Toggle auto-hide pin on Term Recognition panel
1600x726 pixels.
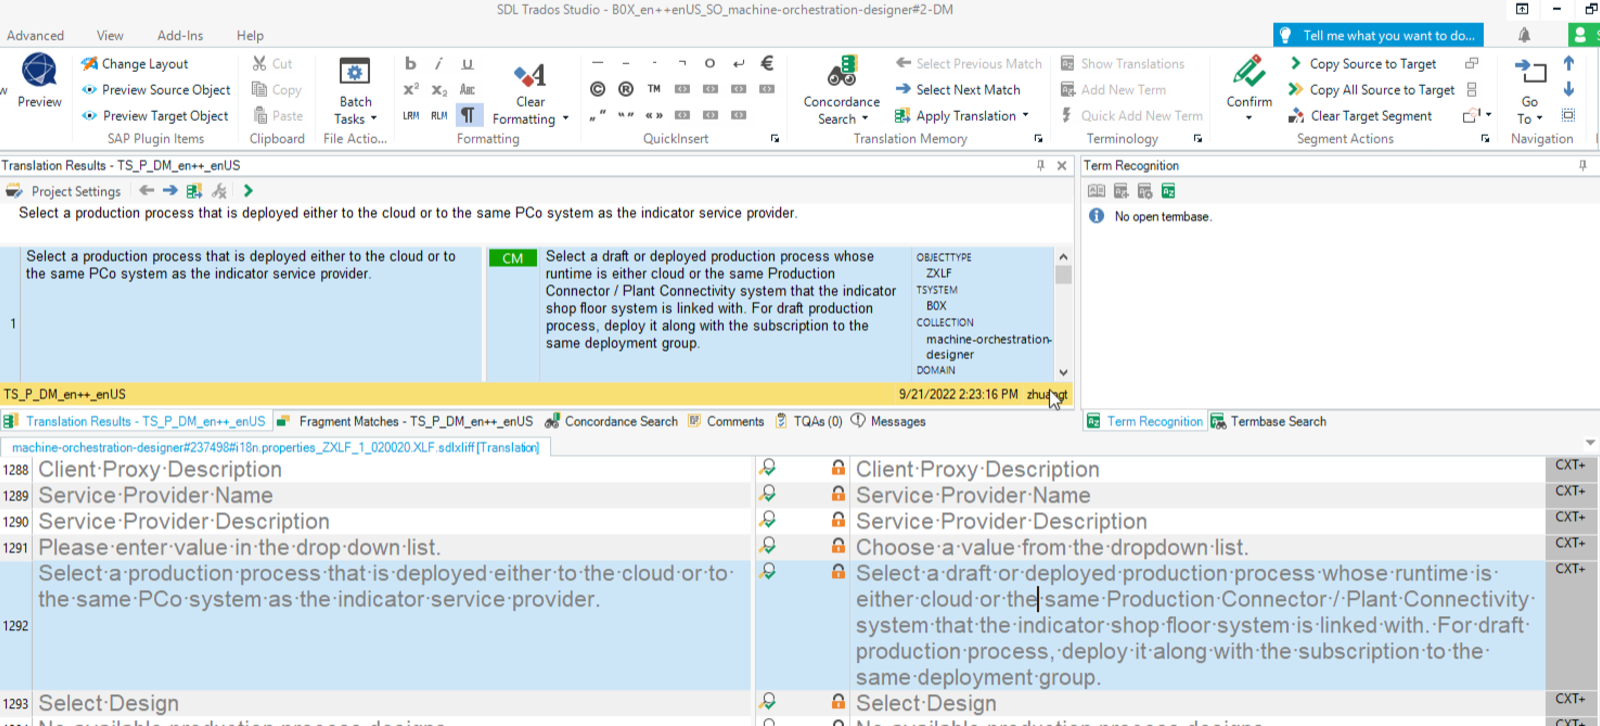click(x=1582, y=165)
